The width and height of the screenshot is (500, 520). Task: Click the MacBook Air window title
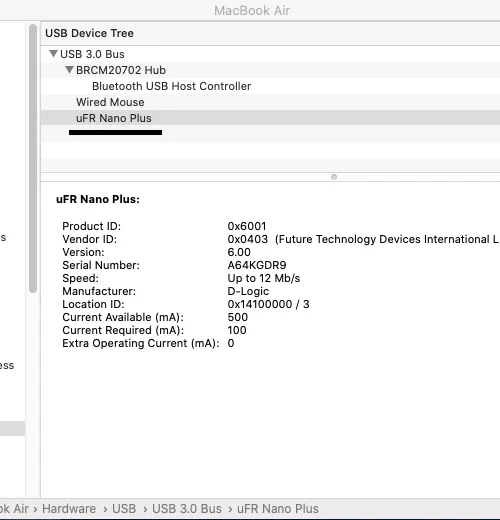click(252, 11)
